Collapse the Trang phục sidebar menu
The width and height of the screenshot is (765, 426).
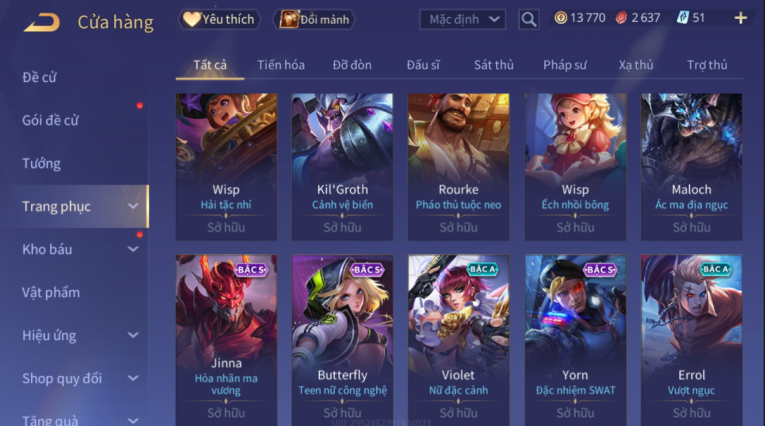[x=133, y=206]
